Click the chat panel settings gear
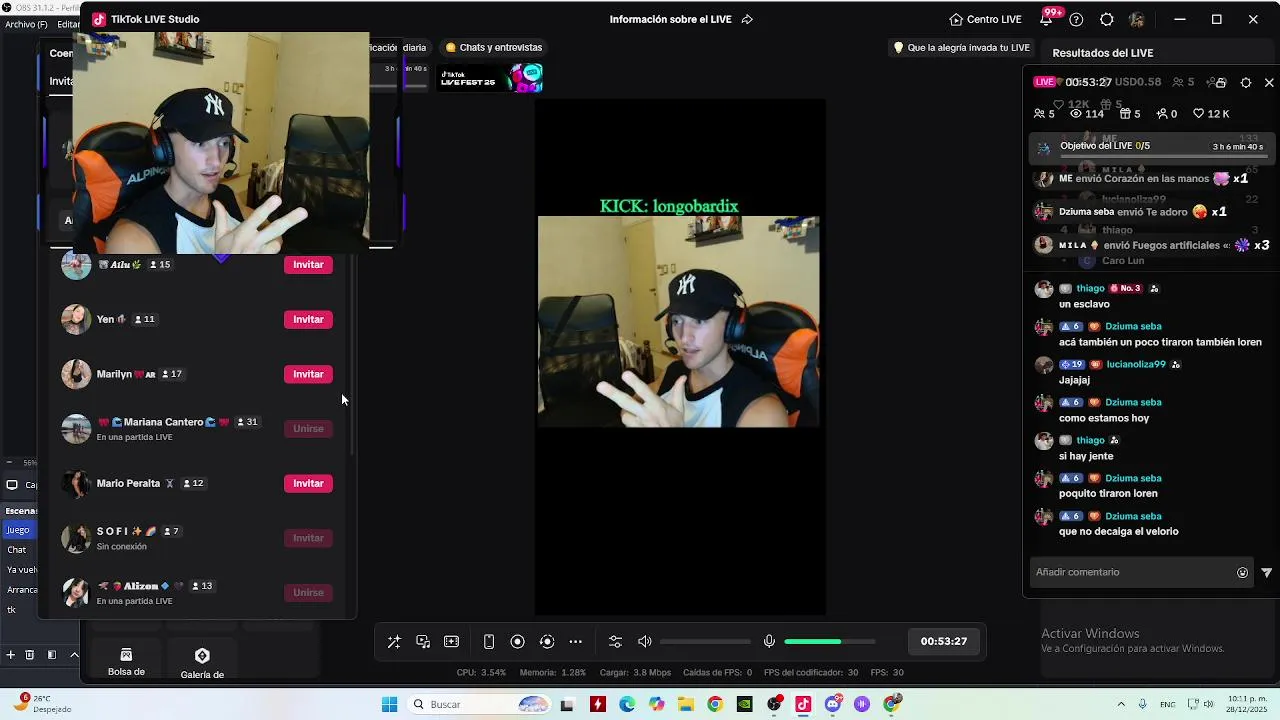Viewport: 1280px width, 720px height. point(1246,82)
